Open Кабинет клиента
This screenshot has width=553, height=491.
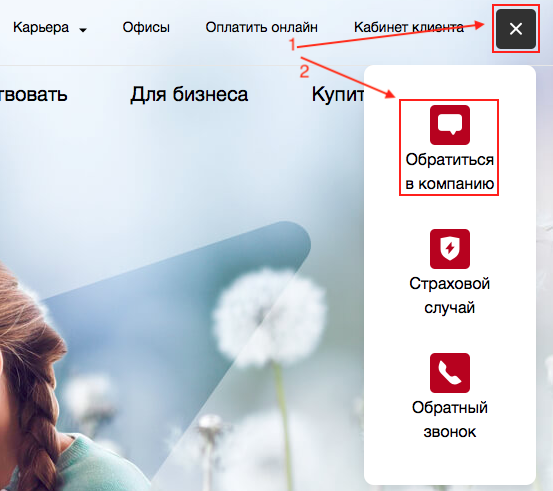click(409, 28)
